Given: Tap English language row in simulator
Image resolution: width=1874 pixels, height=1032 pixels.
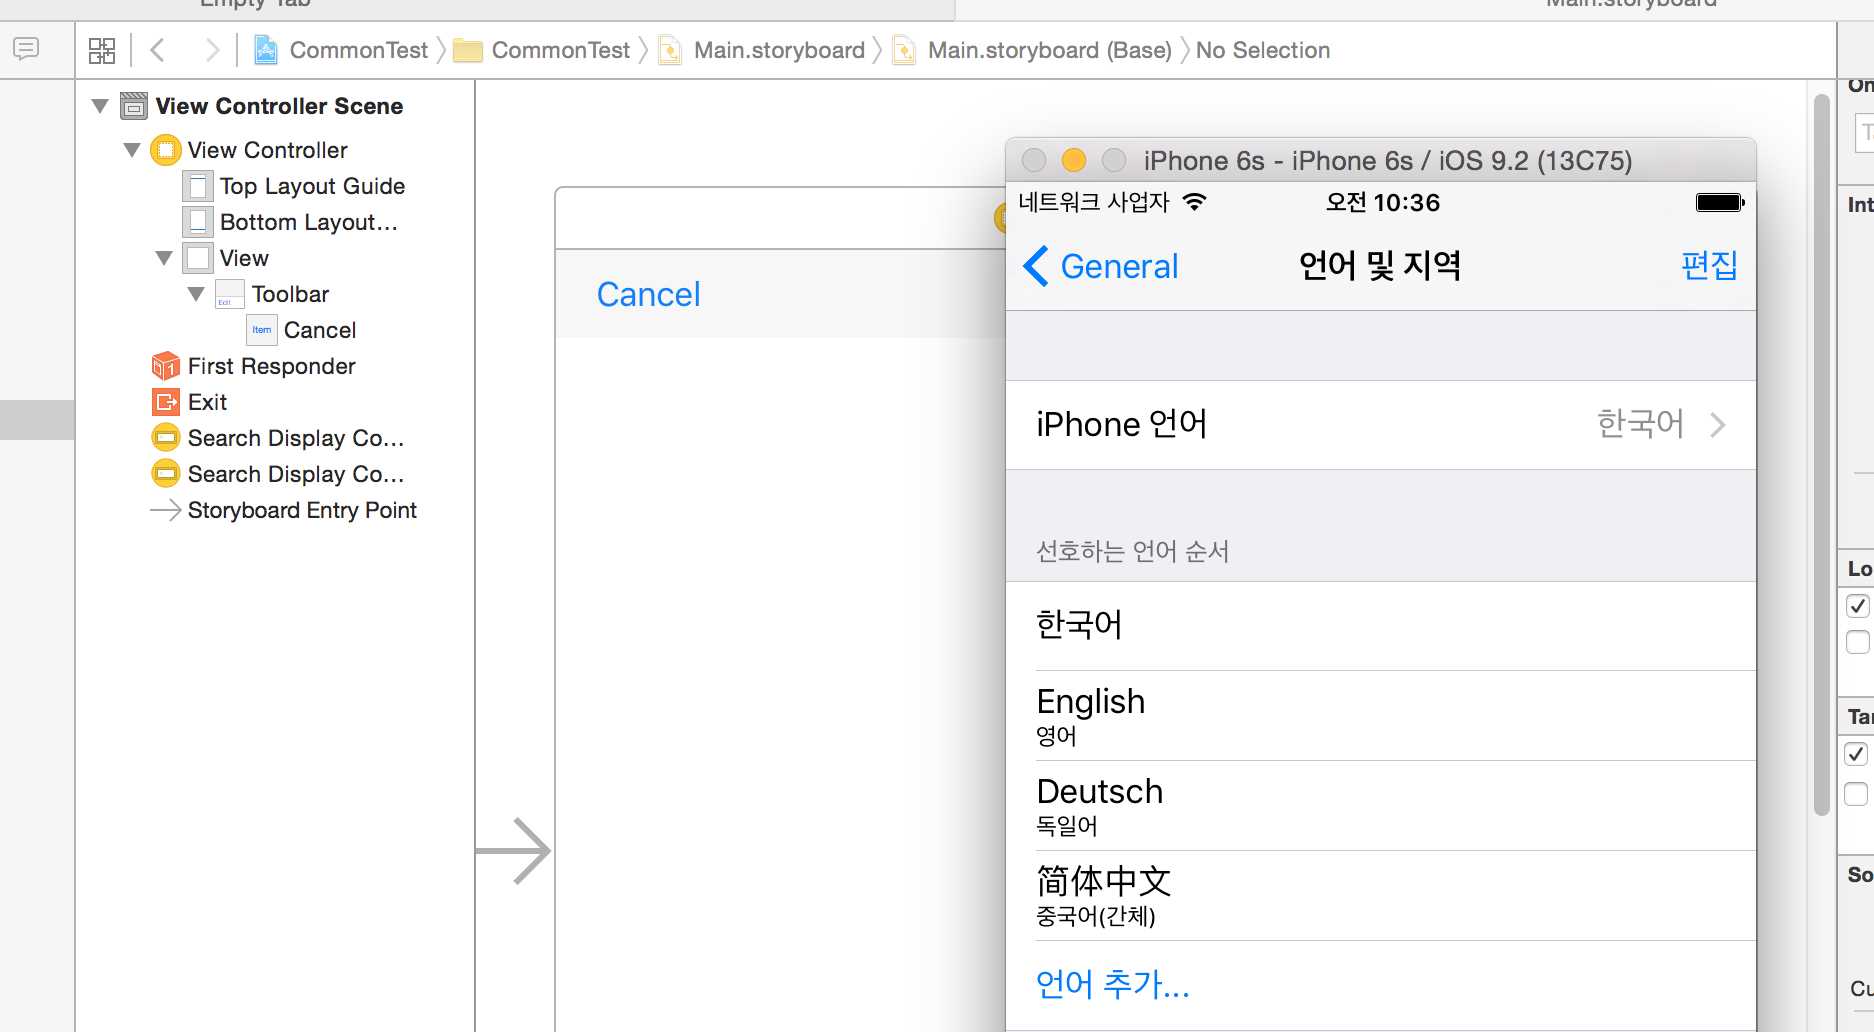Looking at the screenshot, I should coord(1381,716).
